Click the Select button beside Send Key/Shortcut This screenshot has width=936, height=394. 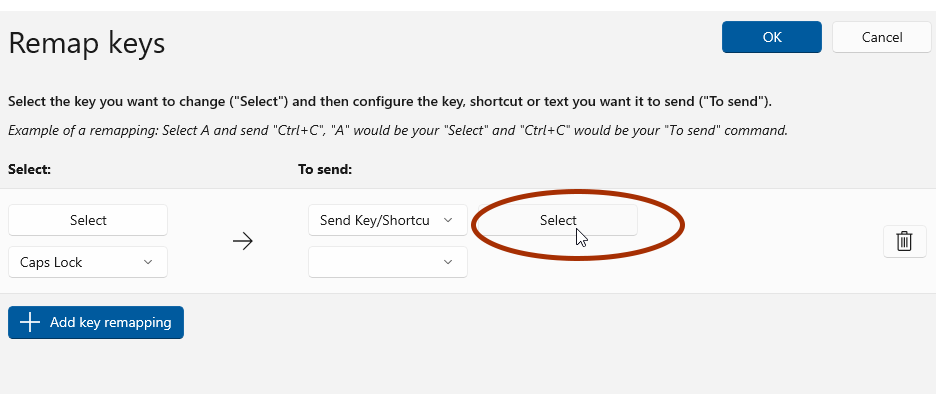coord(558,220)
